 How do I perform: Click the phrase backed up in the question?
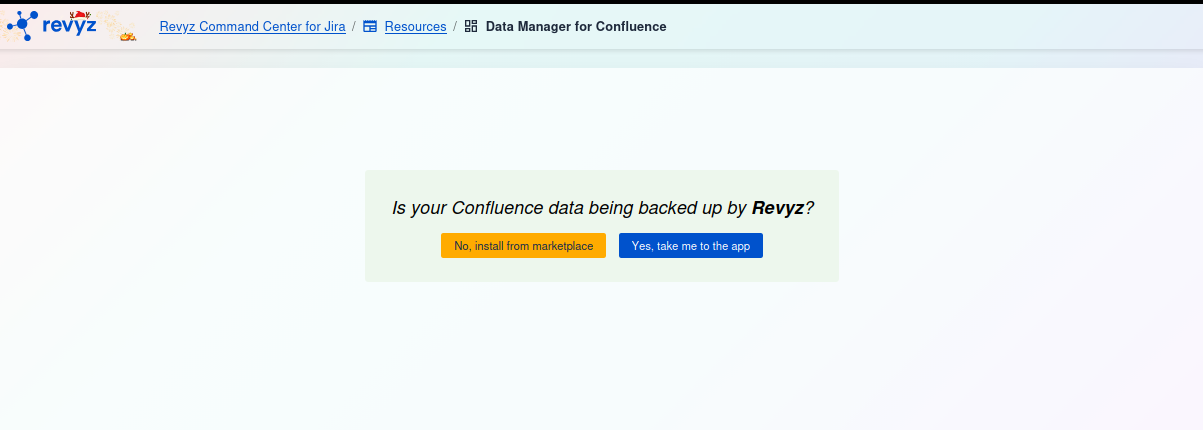pos(679,208)
